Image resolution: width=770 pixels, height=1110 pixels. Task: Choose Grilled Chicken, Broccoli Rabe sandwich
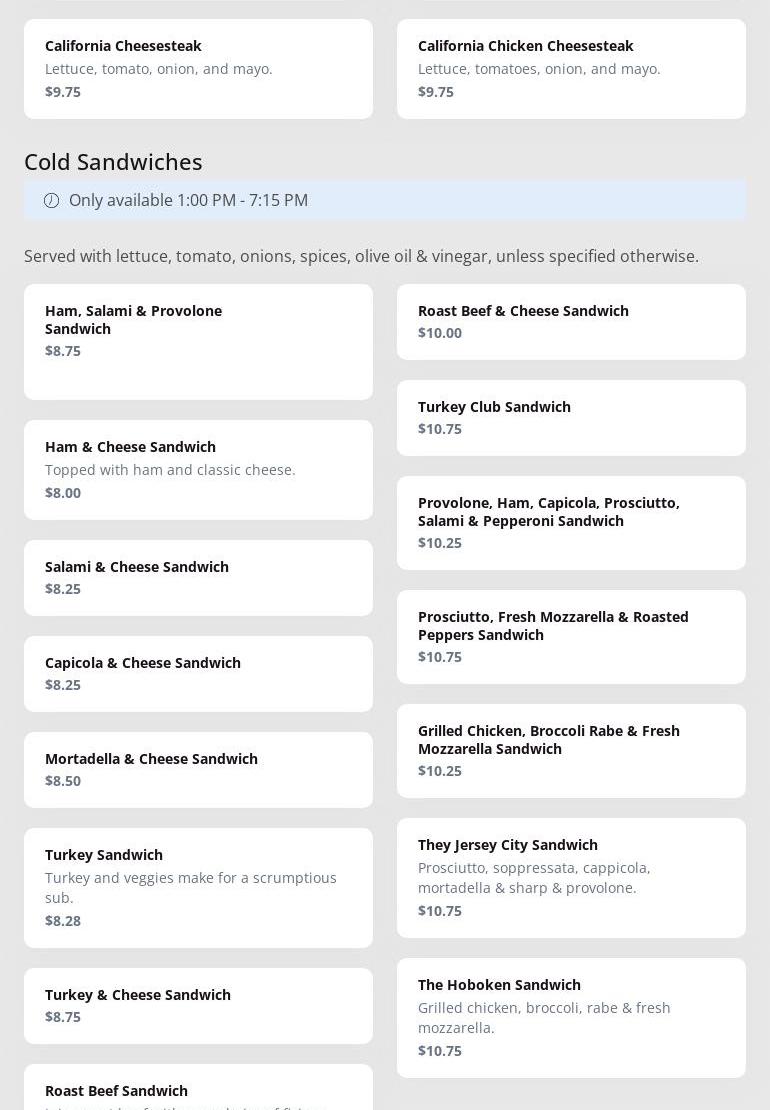click(x=571, y=750)
